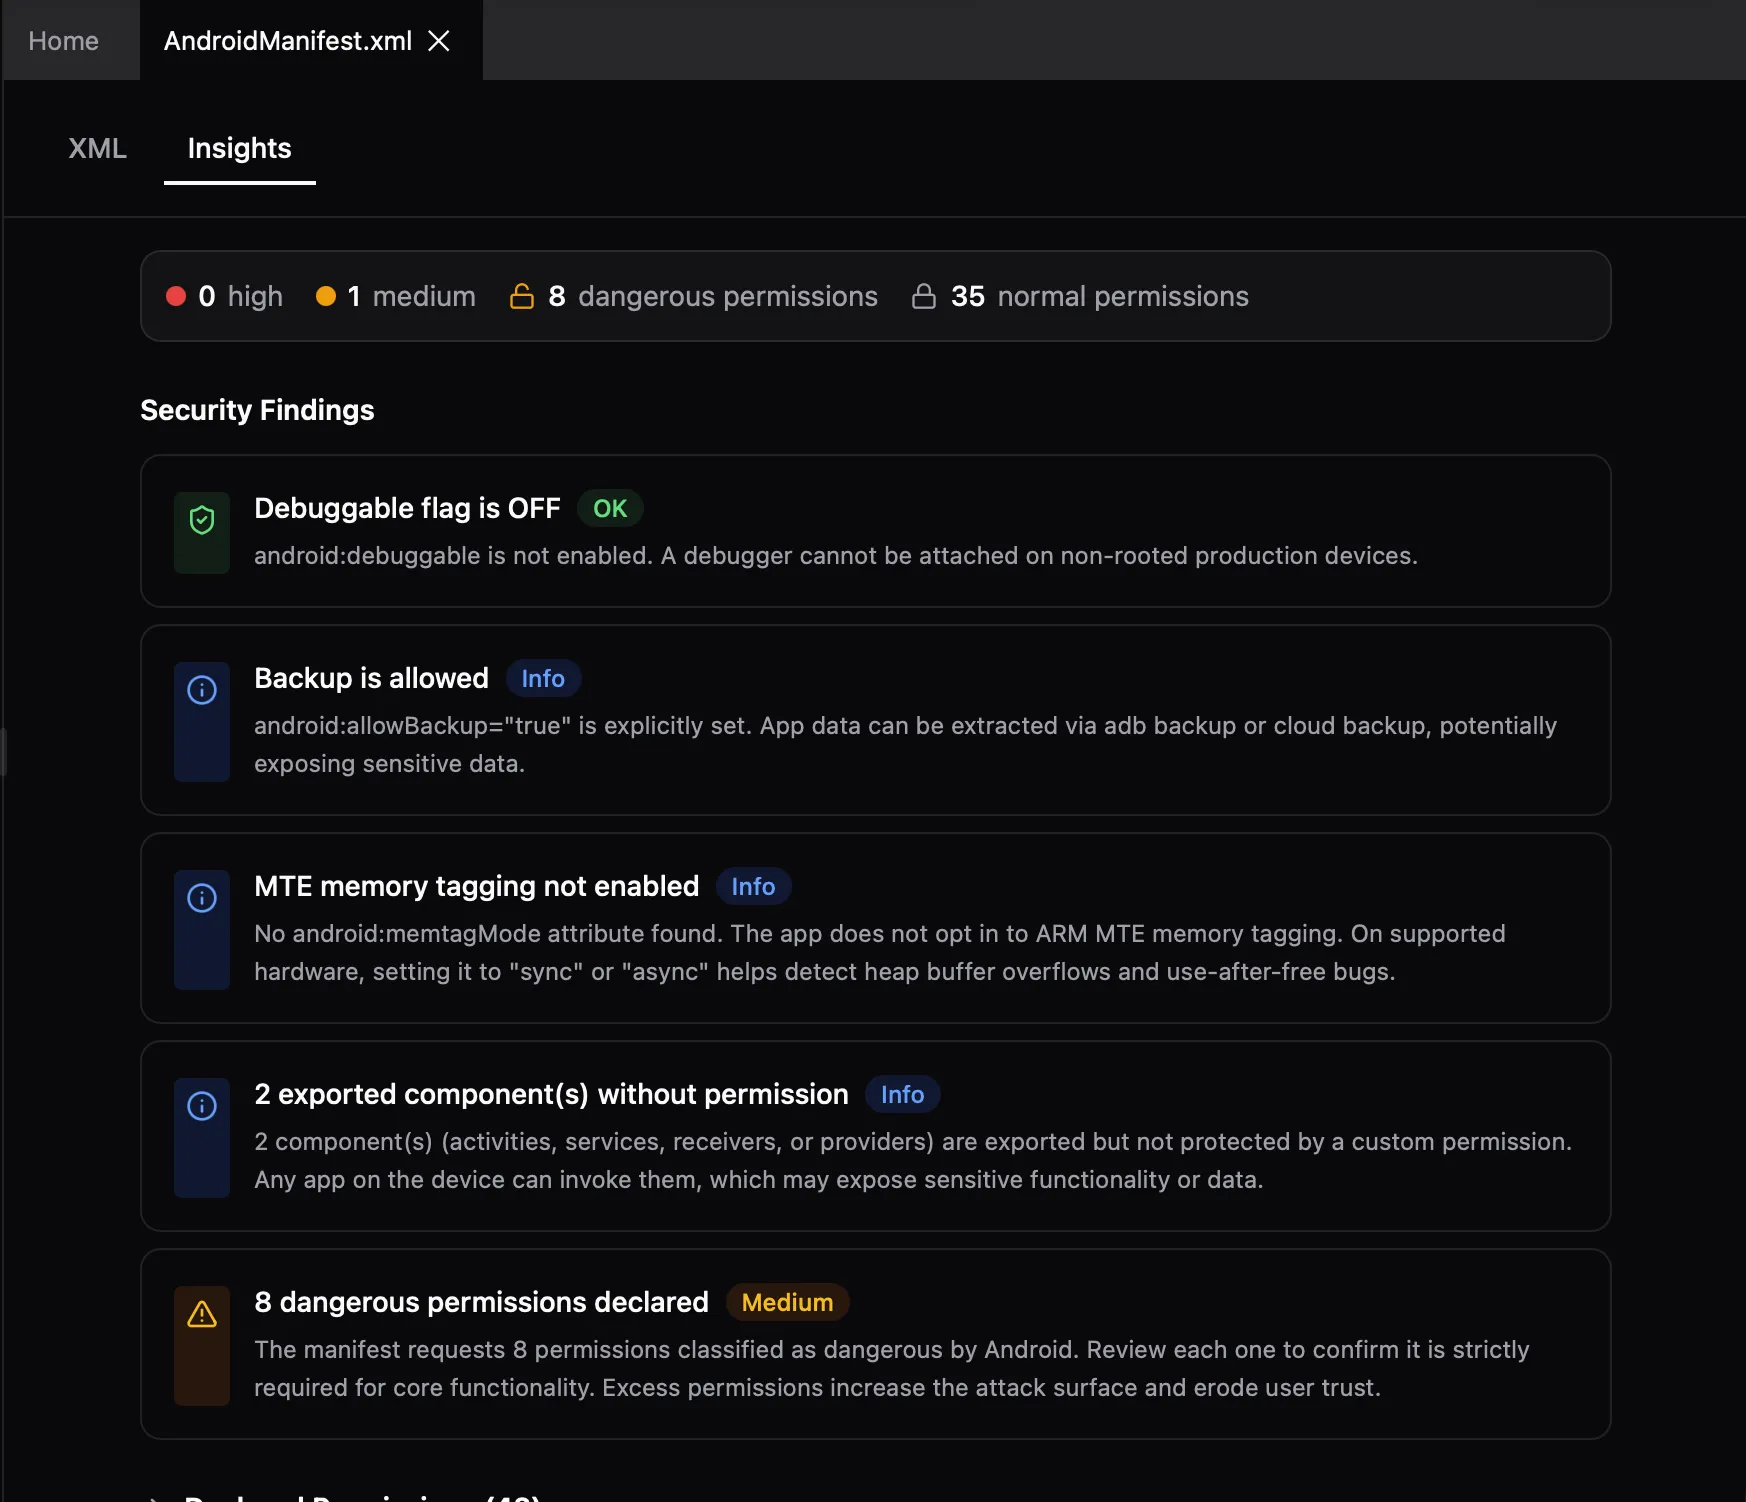This screenshot has height=1502, width=1746.
Task: Click the green shield icon for Debuggable flag
Action: 202,520
